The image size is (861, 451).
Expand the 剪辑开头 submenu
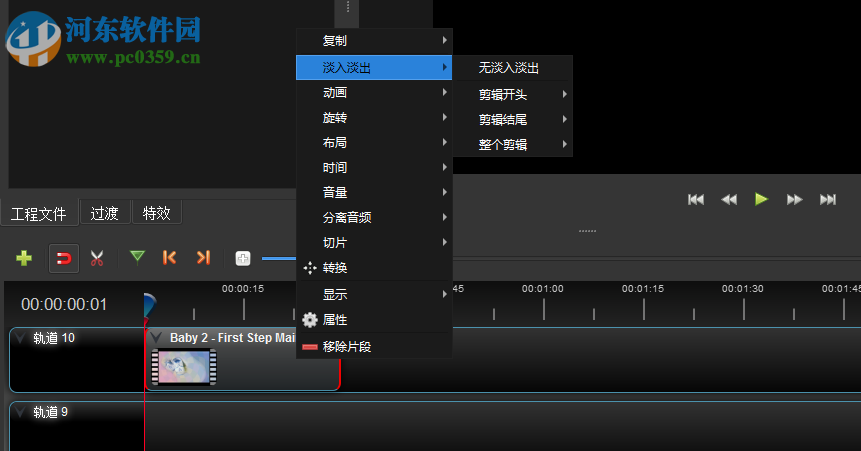coord(512,94)
